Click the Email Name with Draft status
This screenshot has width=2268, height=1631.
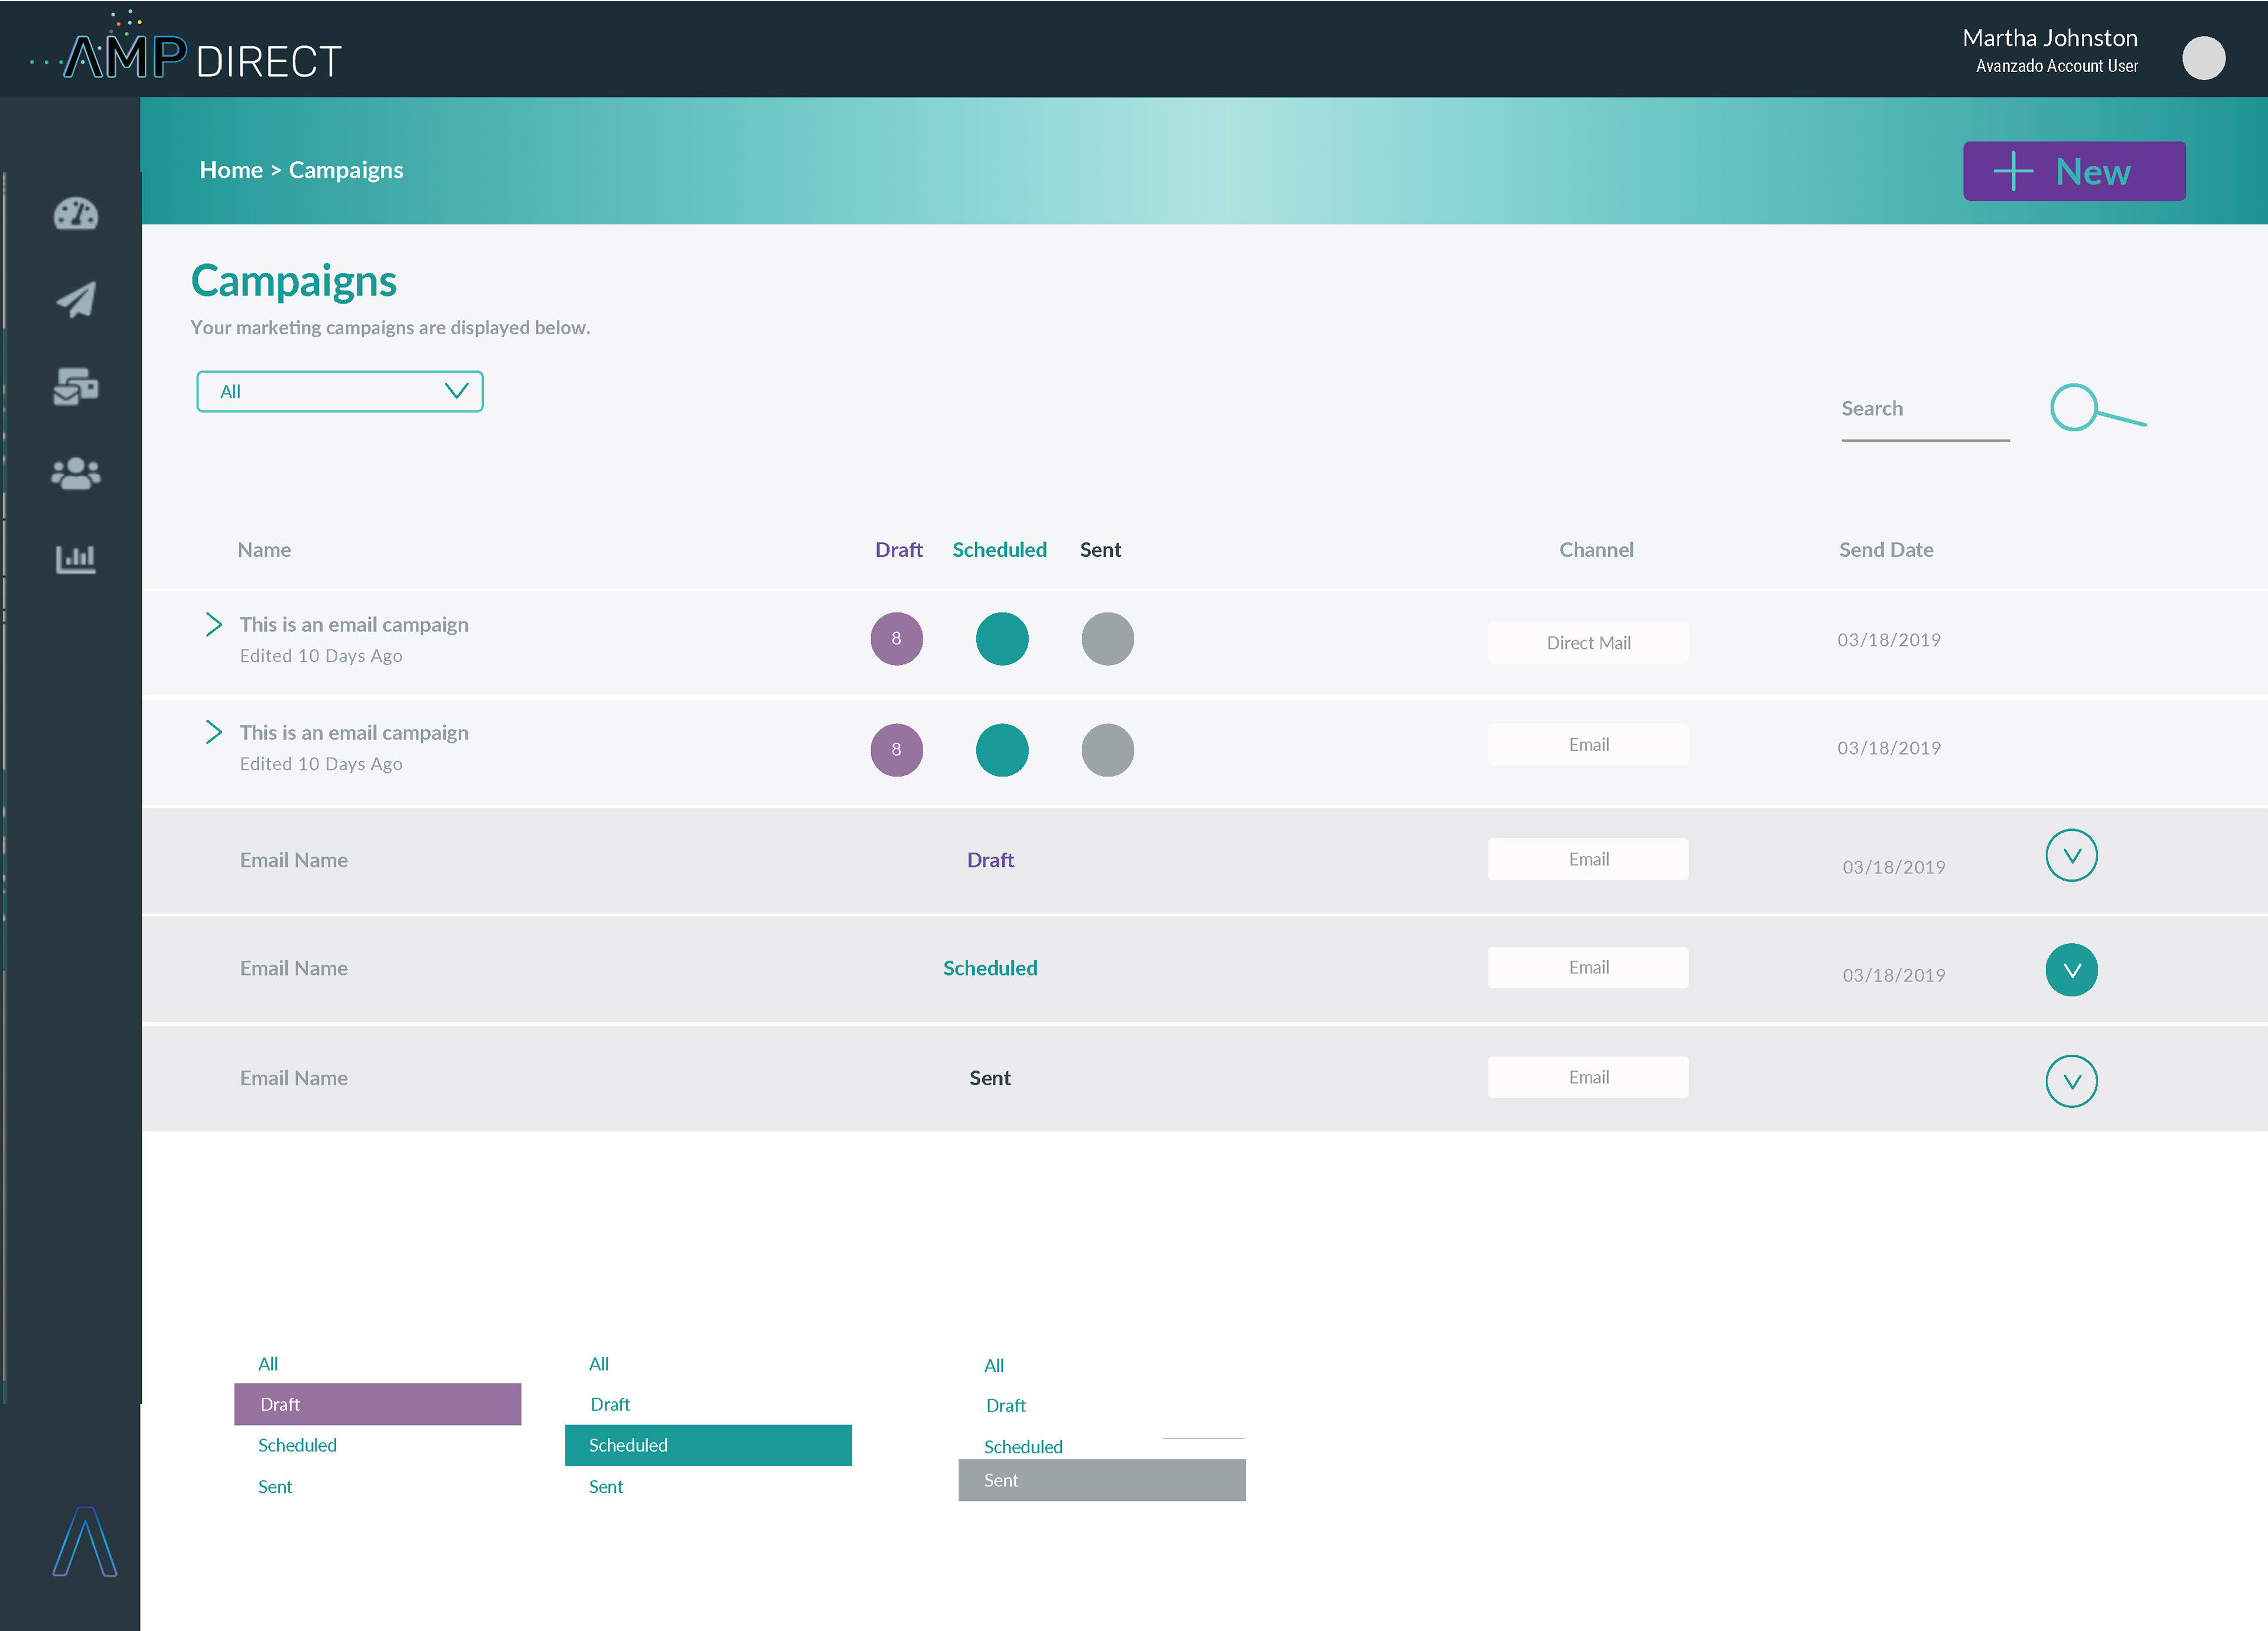294,860
